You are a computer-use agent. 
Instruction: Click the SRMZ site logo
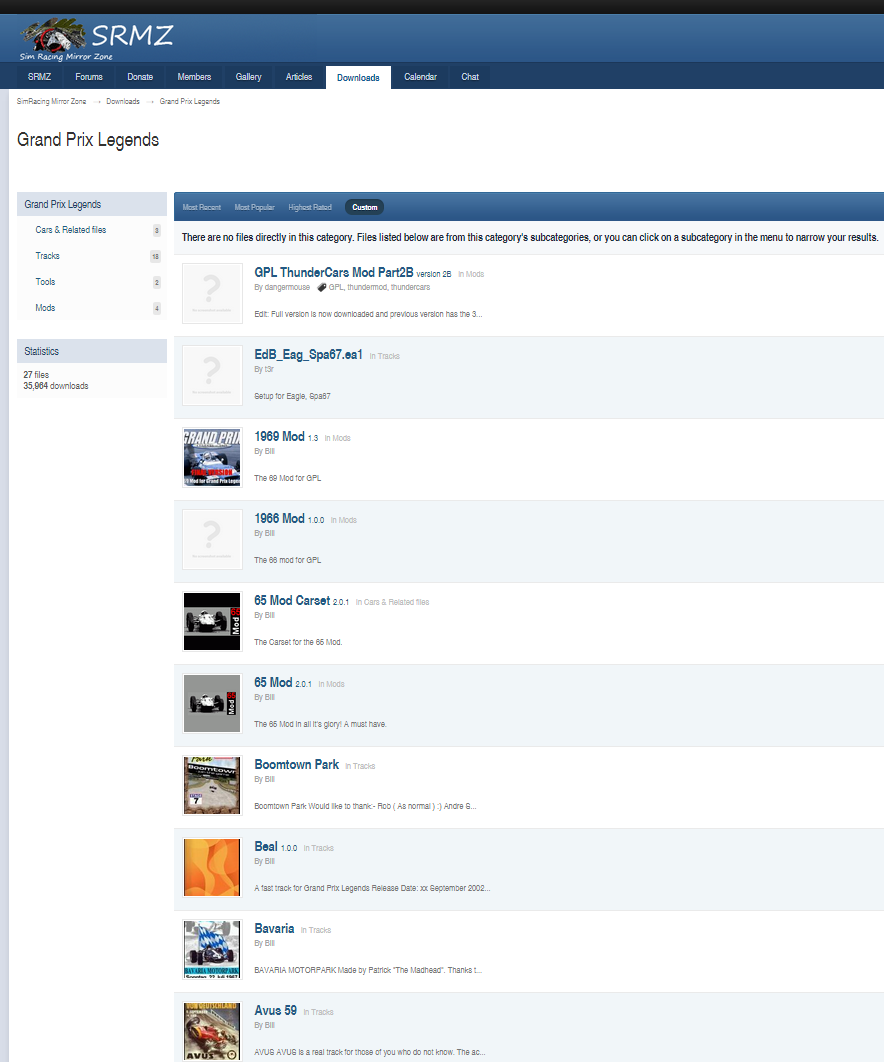tap(97, 40)
